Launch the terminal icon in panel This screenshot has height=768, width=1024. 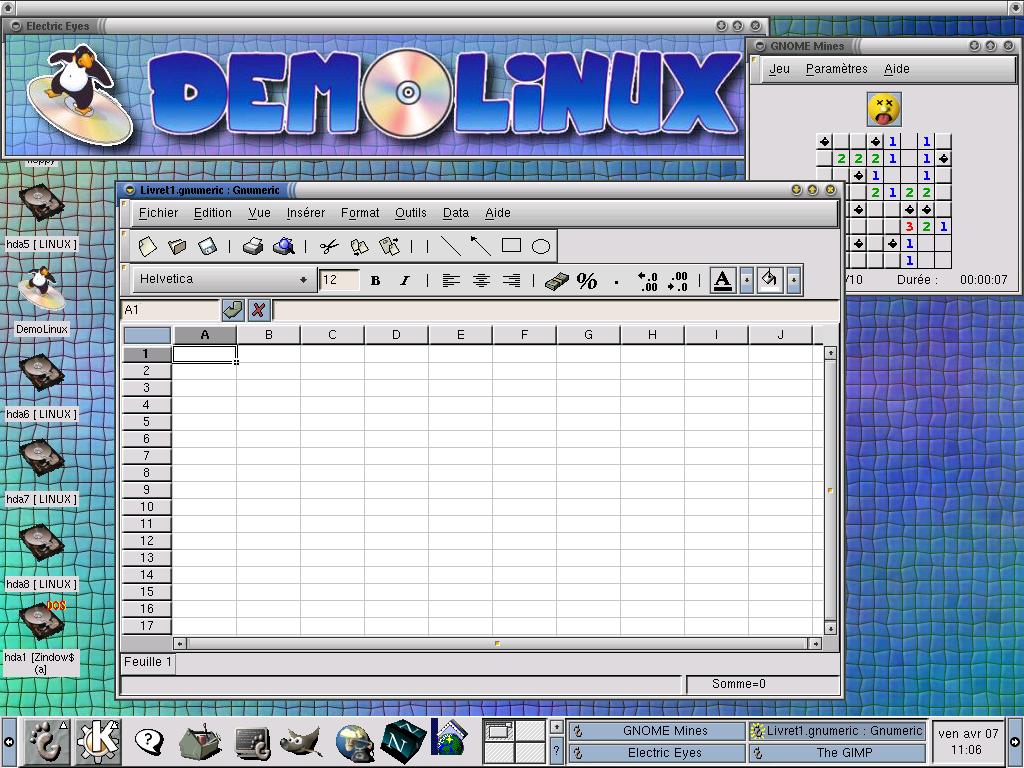coord(252,742)
